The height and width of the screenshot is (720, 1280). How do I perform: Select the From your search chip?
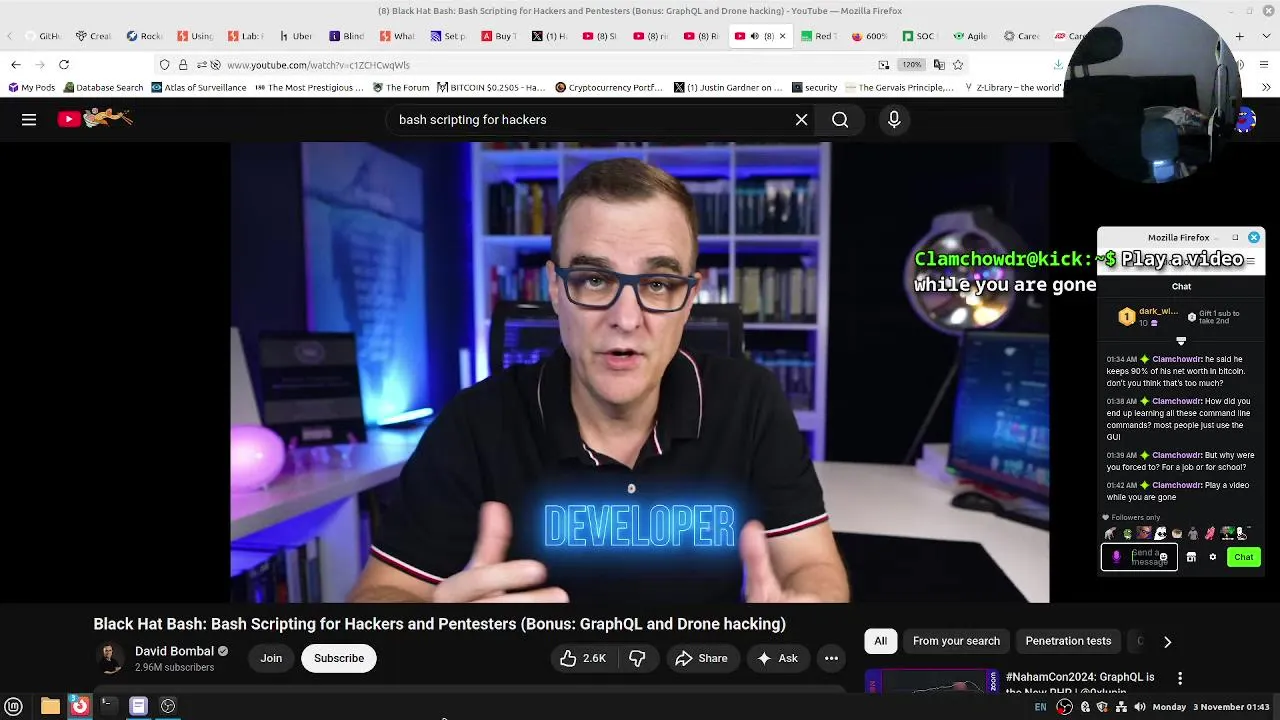[956, 641]
